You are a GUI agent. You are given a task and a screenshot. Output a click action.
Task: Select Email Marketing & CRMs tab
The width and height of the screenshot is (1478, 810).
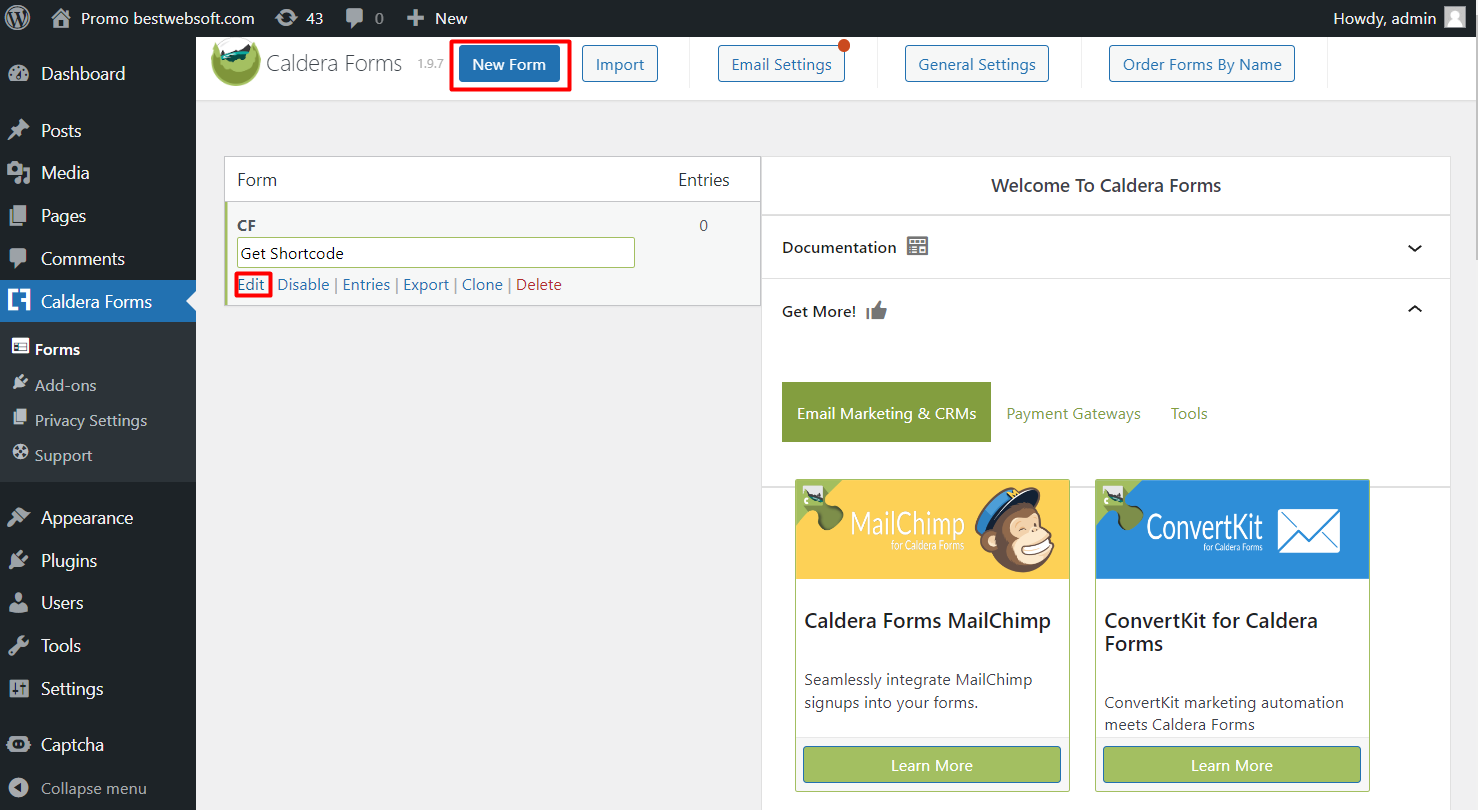[x=886, y=412]
